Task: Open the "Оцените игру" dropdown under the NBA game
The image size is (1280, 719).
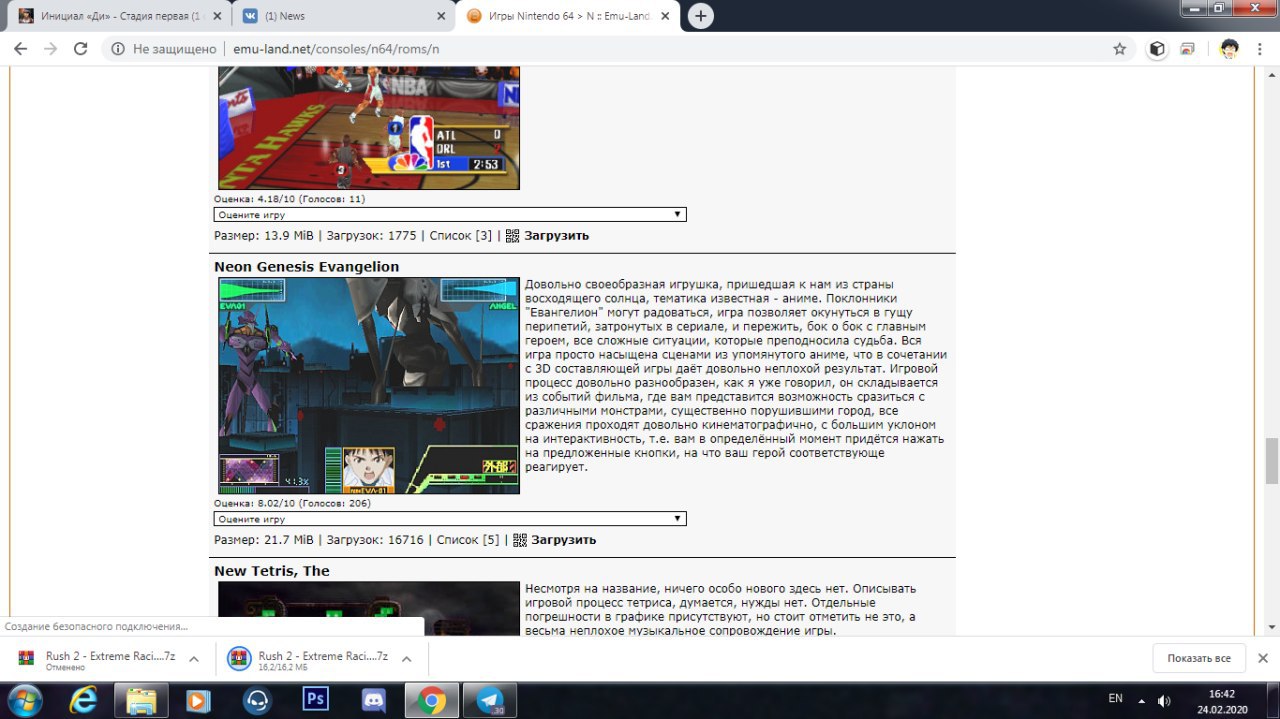Action: (x=450, y=215)
